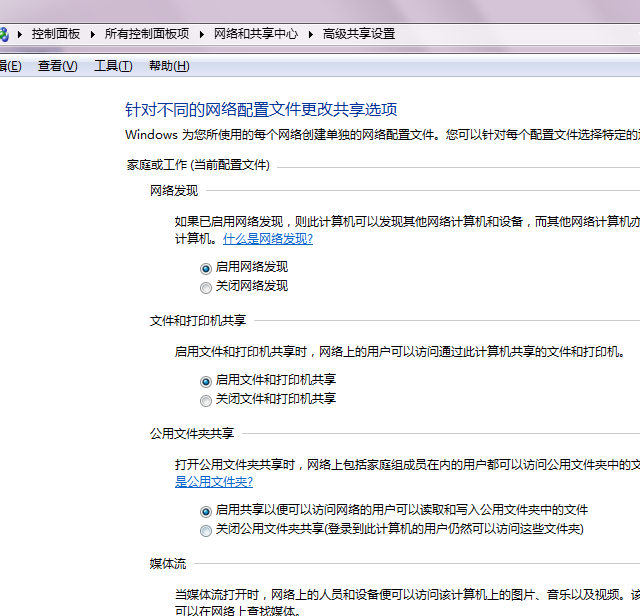Click the 媒体流 section heading

pos(168,564)
